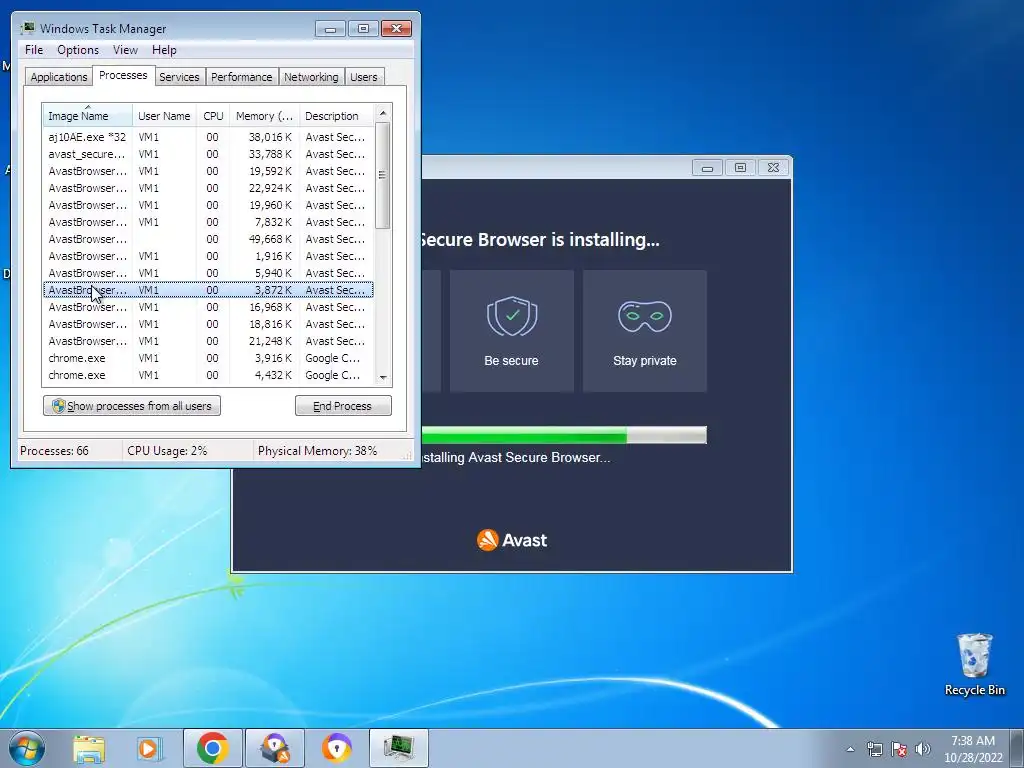Click the Avast installer taskbar icon

275,748
